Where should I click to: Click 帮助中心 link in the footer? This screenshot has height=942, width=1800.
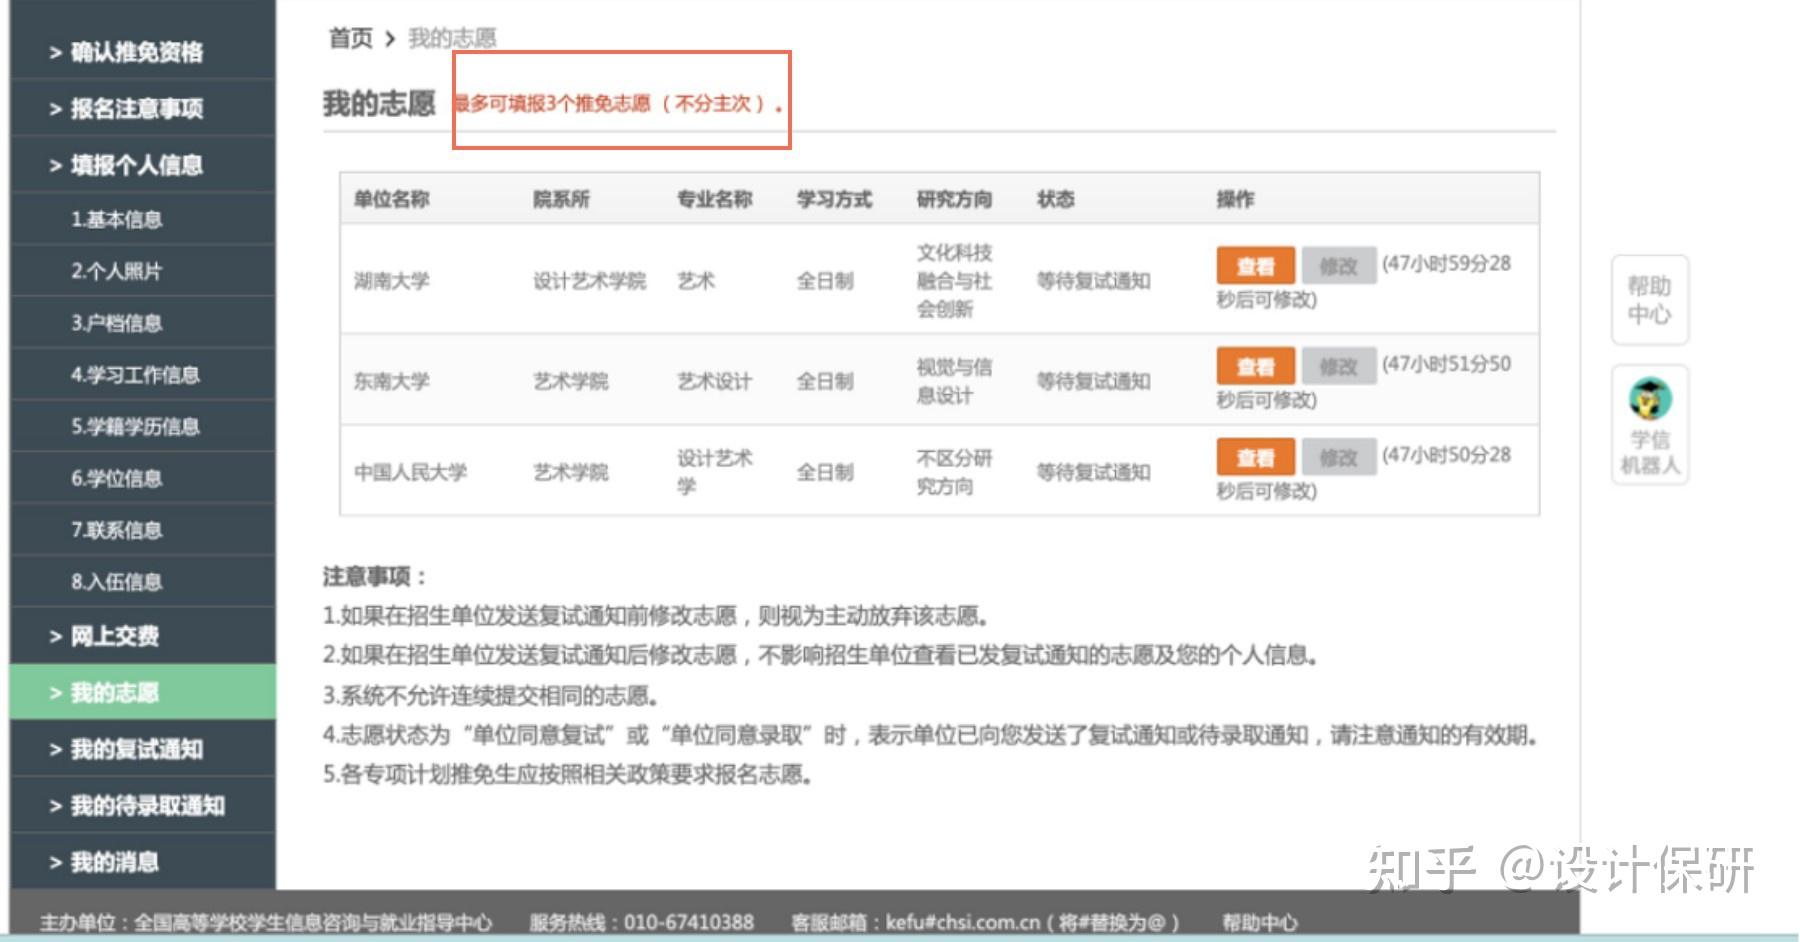click(x=1259, y=922)
